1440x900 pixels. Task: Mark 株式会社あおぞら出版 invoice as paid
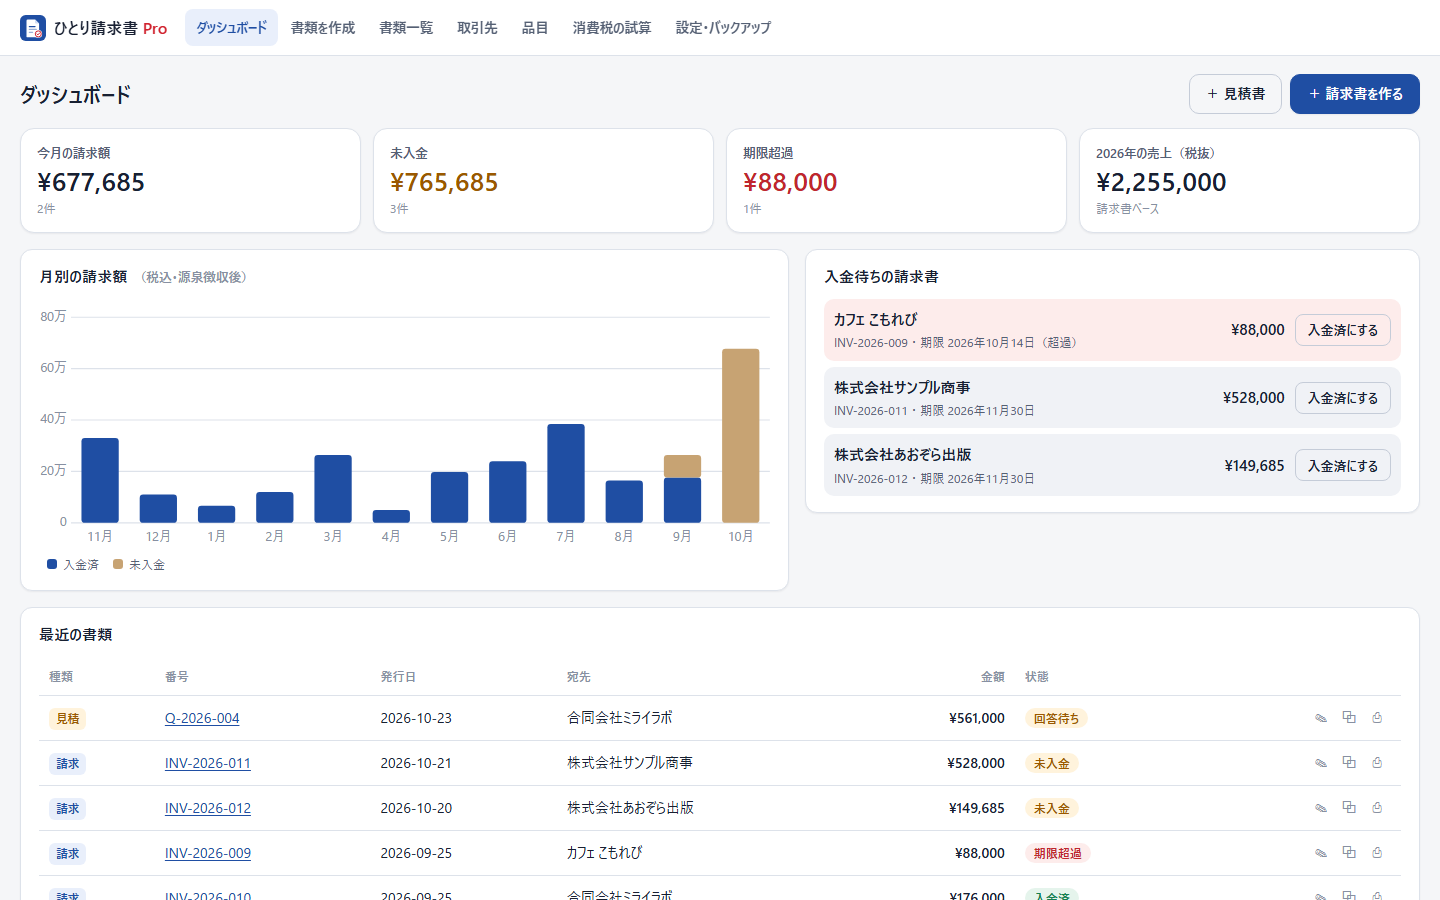(x=1343, y=466)
